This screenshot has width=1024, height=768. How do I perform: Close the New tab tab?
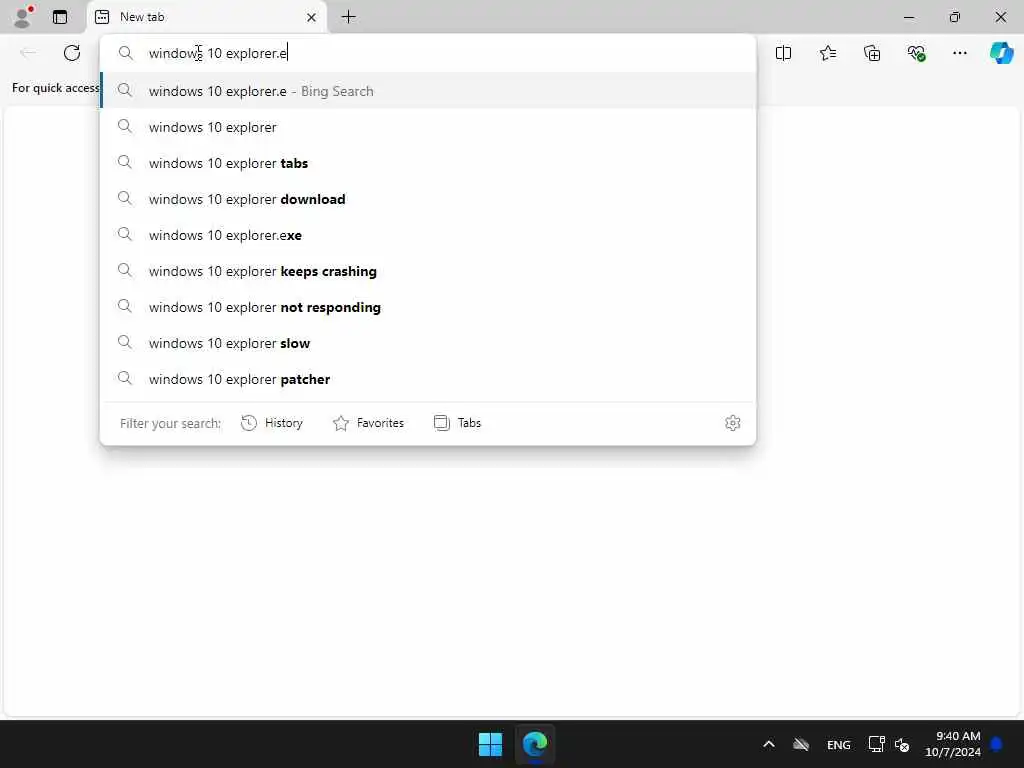pyautogui.click(x=312, y=18)
